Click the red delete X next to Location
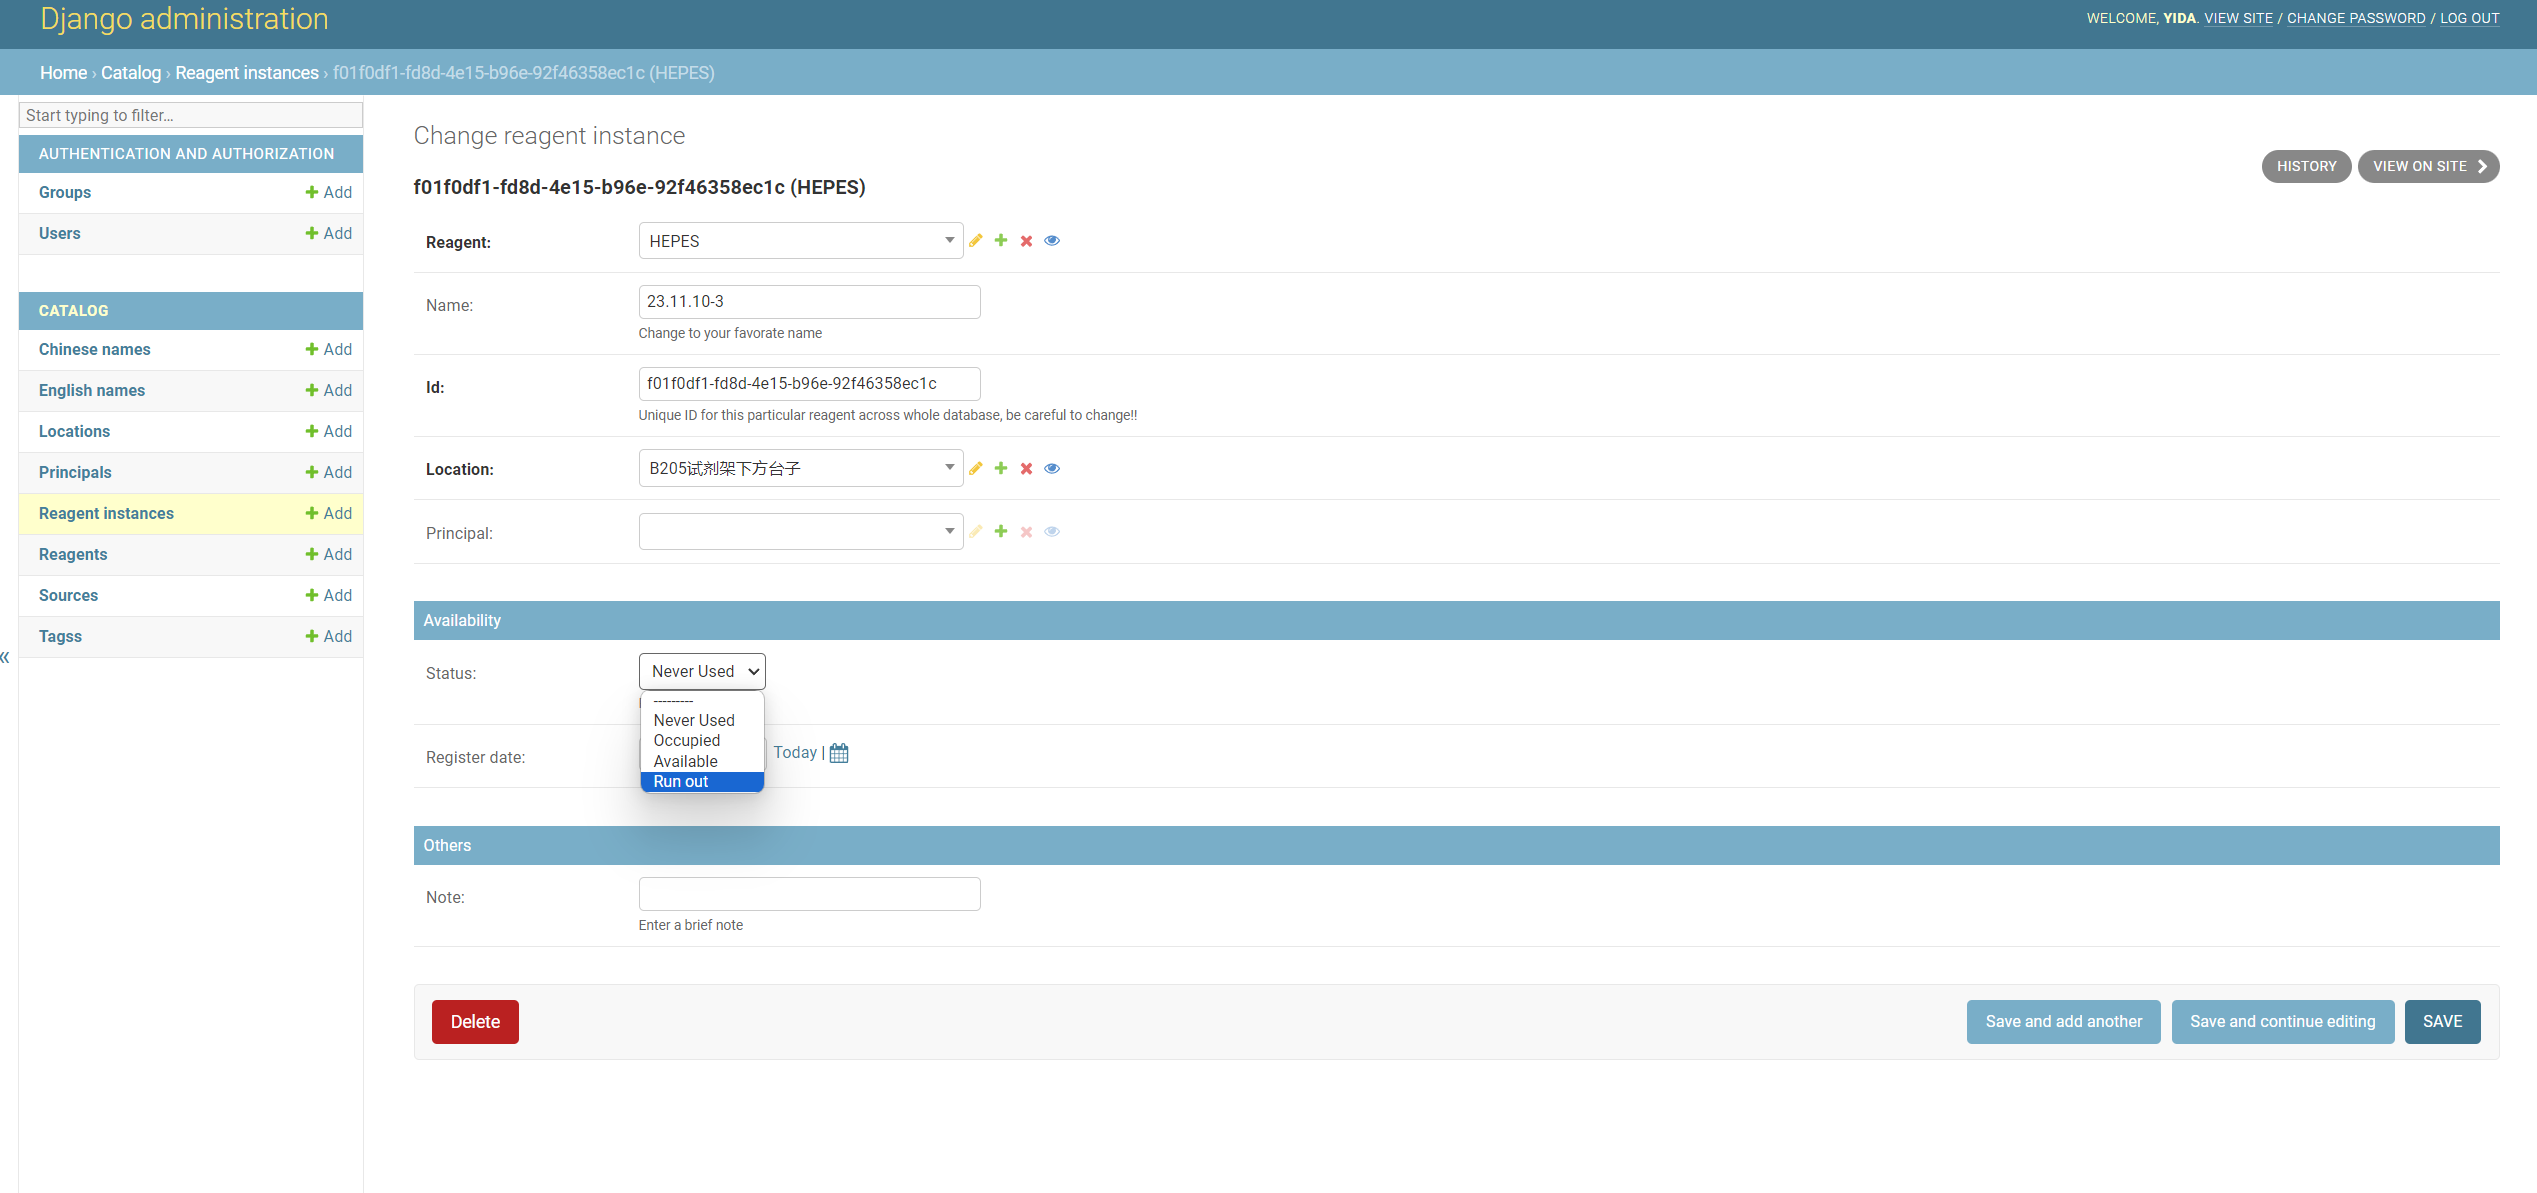This screenshot has height=1193, width=2537. (1026, 468)
